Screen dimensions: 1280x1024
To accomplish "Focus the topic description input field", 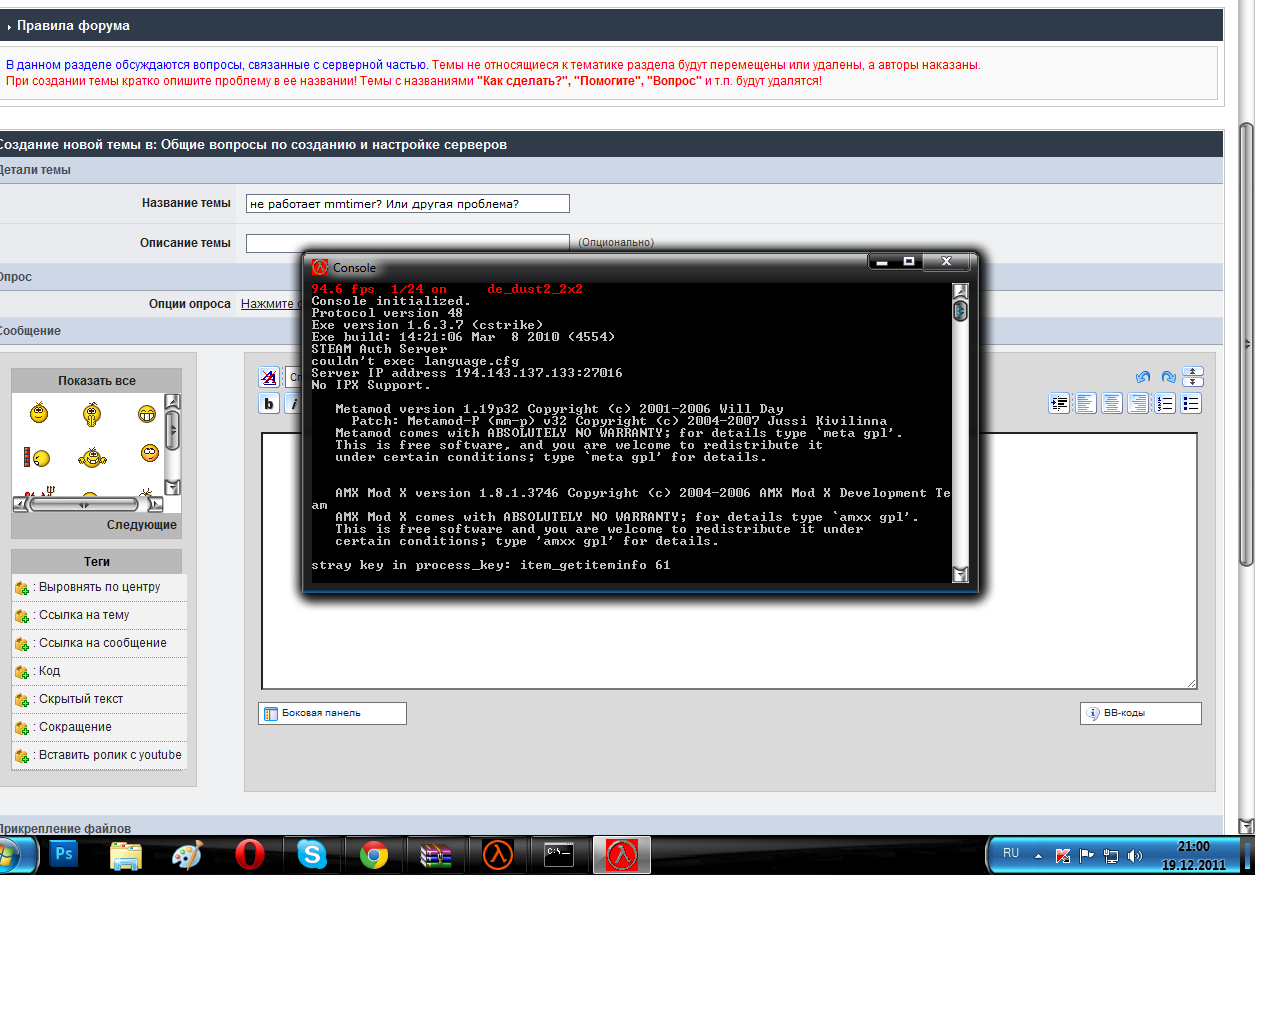I will coord(408,243).
